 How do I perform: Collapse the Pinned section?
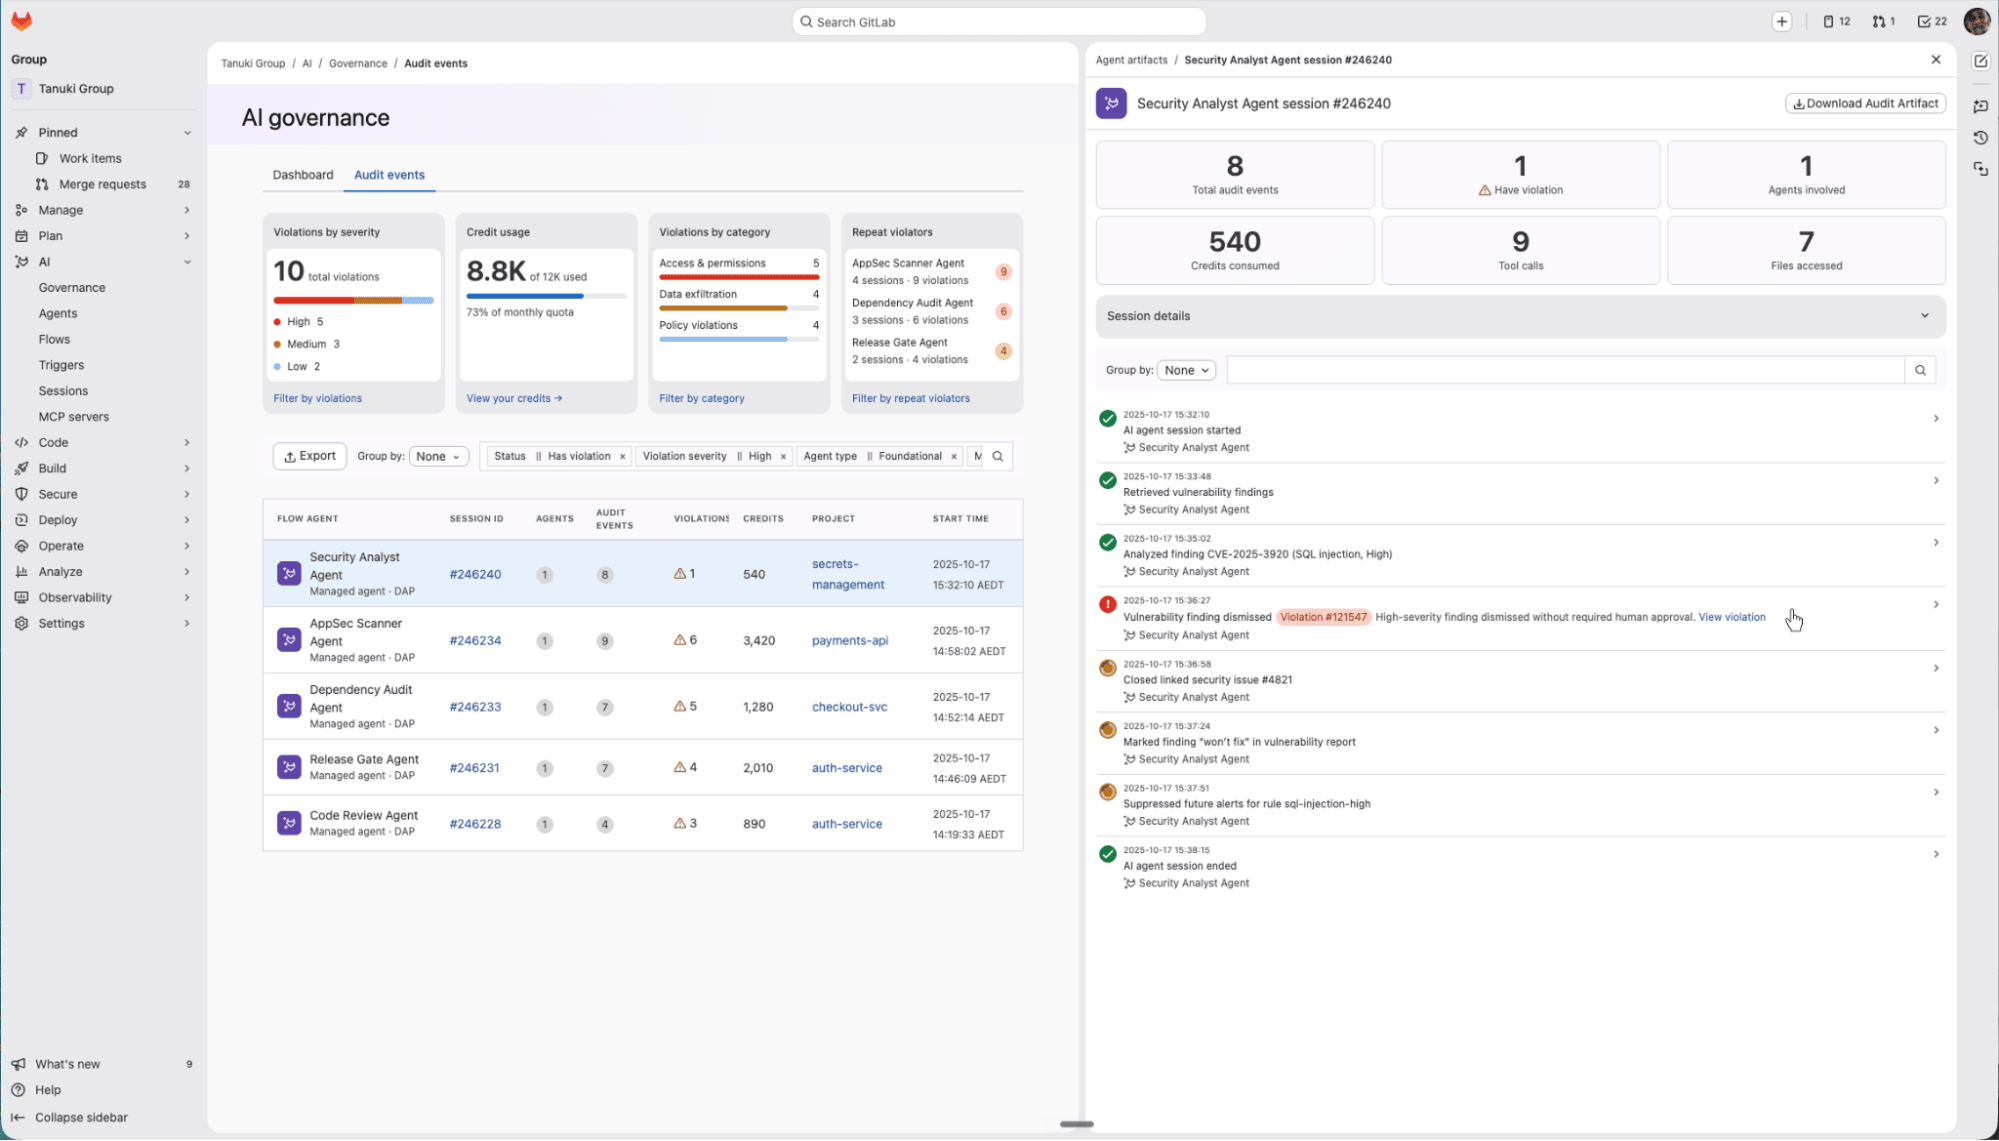(187, 133)
